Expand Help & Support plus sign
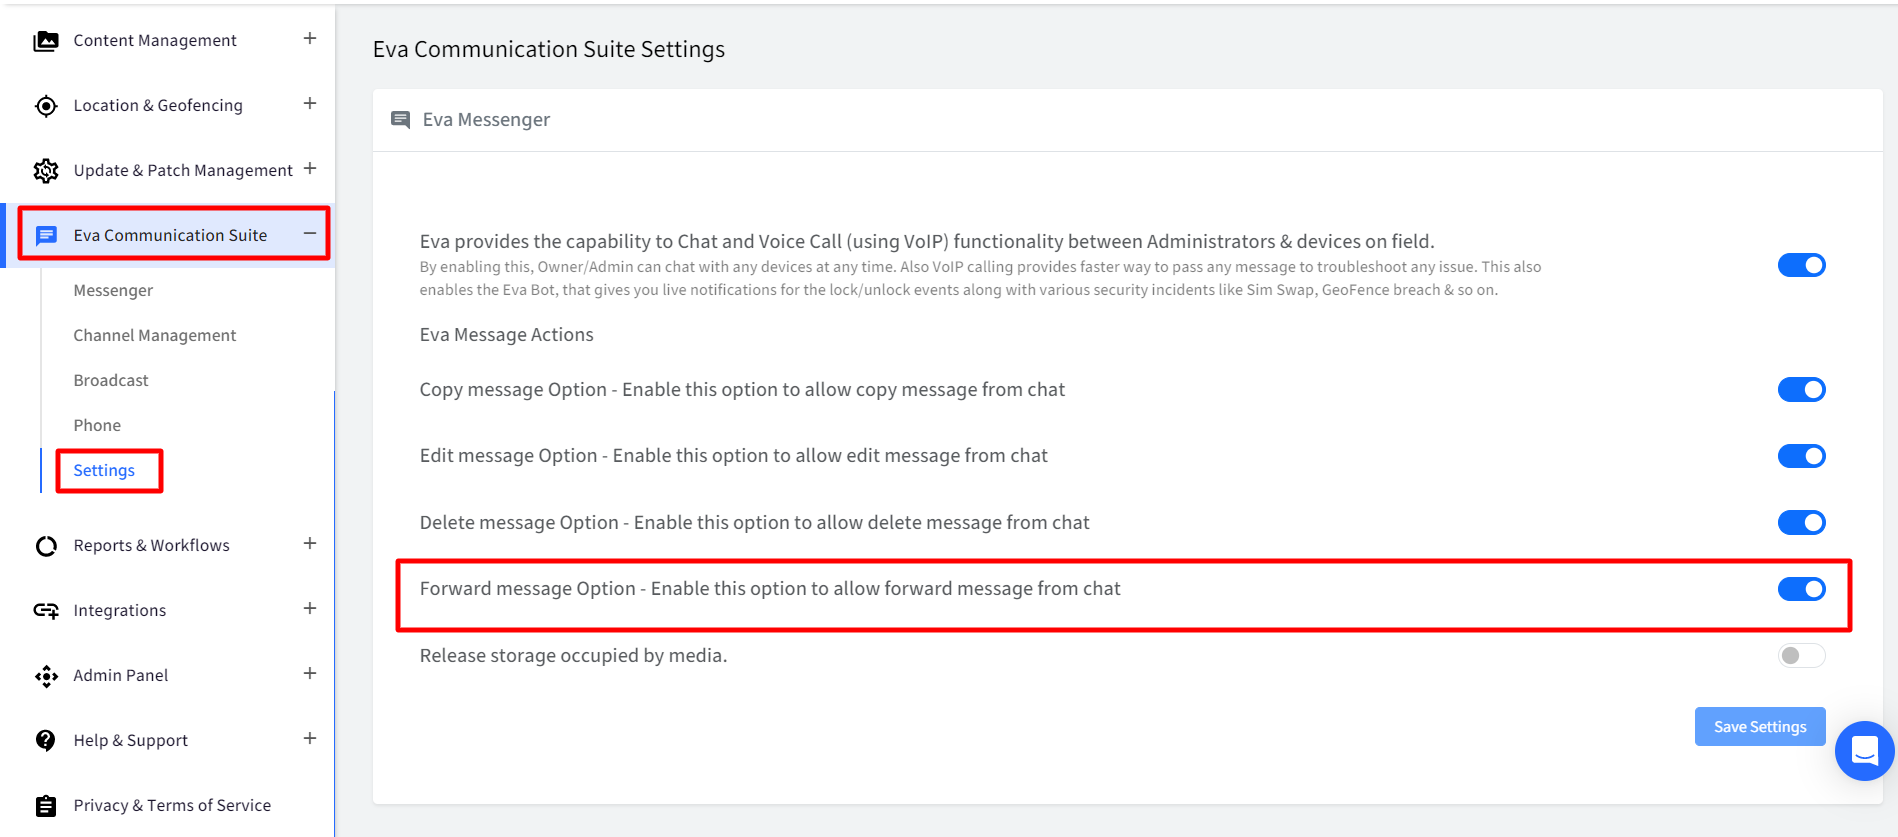The width and height of the screenshot is (1898, 837). pyautogui.click(x=310, y=738)
